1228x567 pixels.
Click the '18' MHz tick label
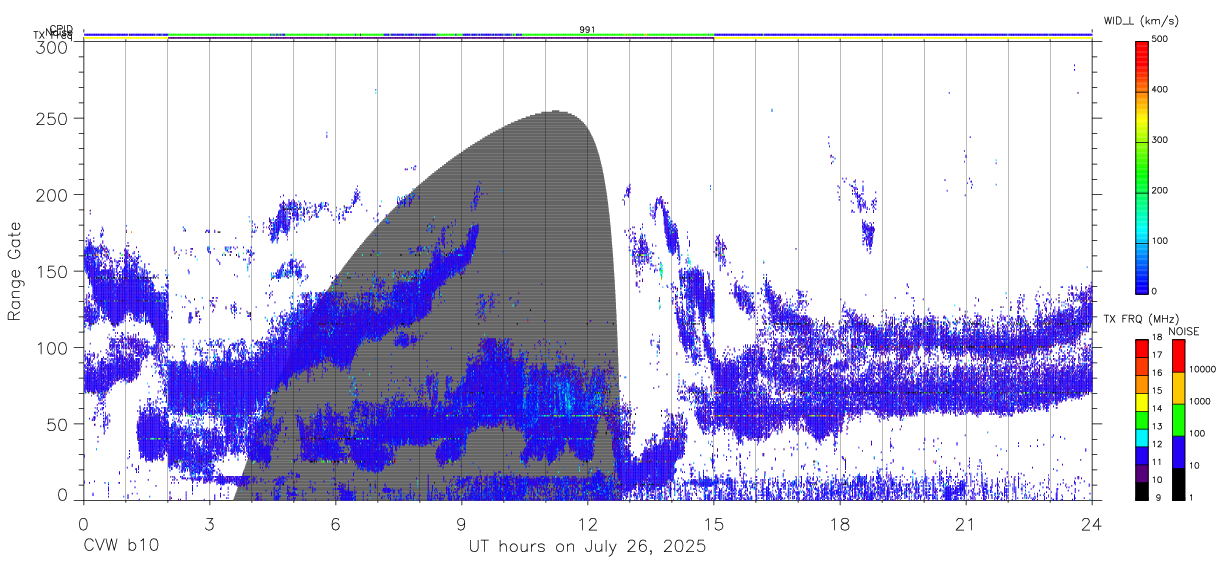[x=1157, y=338]
